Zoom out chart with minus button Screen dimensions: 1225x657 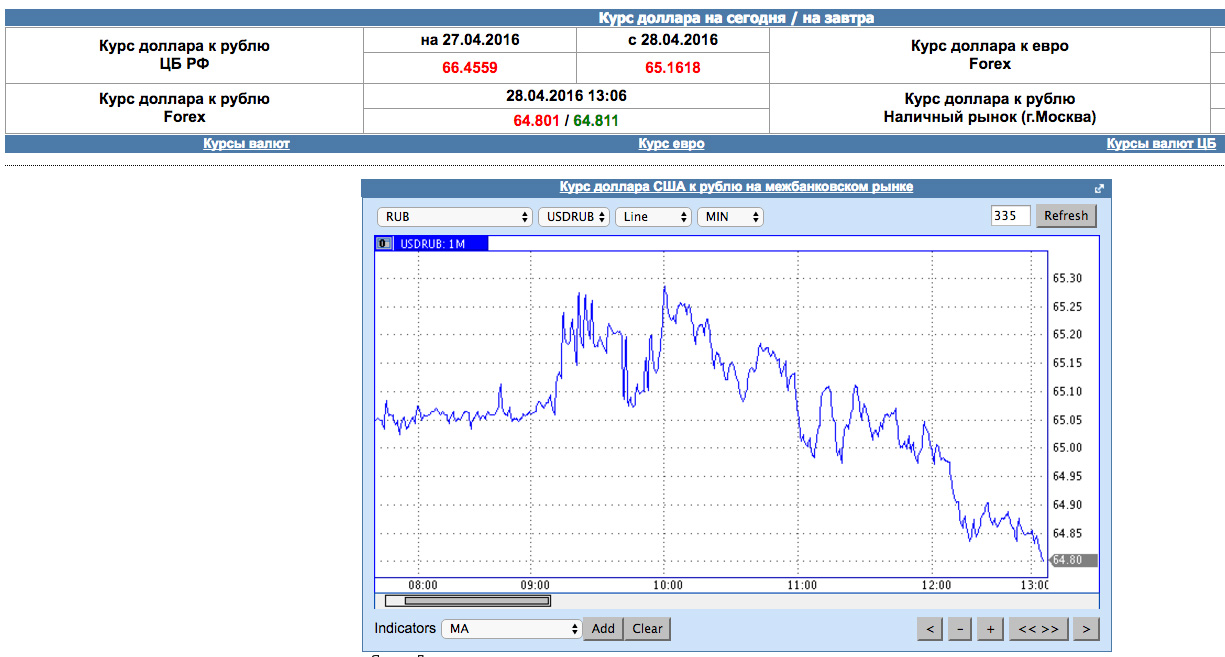pos(959,629)
